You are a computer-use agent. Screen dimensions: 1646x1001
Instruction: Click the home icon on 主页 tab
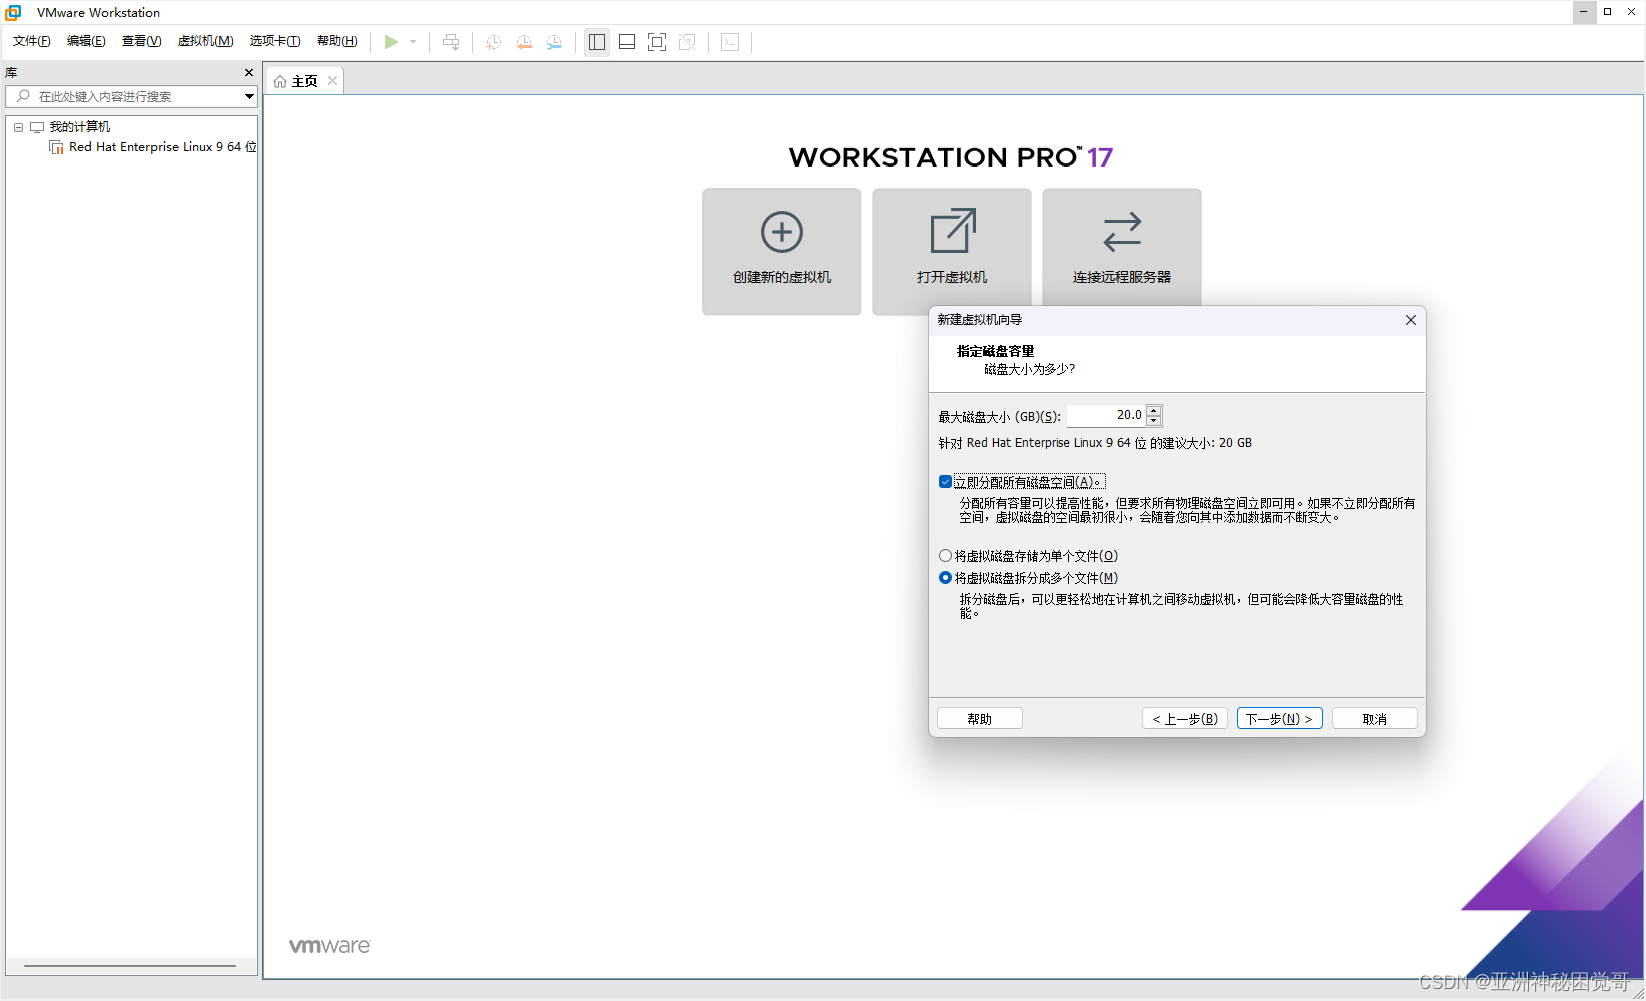coord(280,81)
